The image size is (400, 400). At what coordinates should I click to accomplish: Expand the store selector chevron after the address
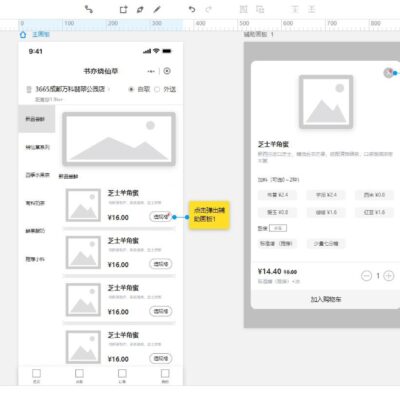coord(109,89)
